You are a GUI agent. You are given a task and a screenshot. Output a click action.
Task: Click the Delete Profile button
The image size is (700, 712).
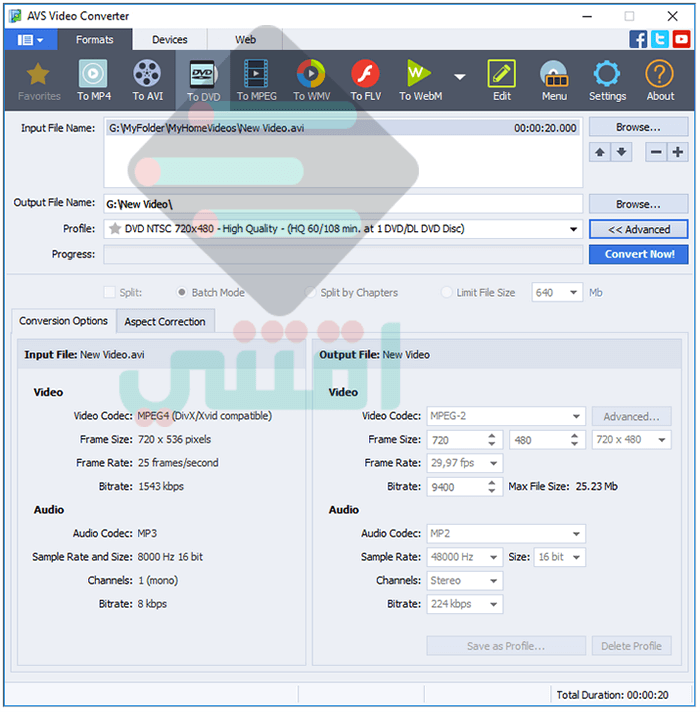(x=631, y=646)
